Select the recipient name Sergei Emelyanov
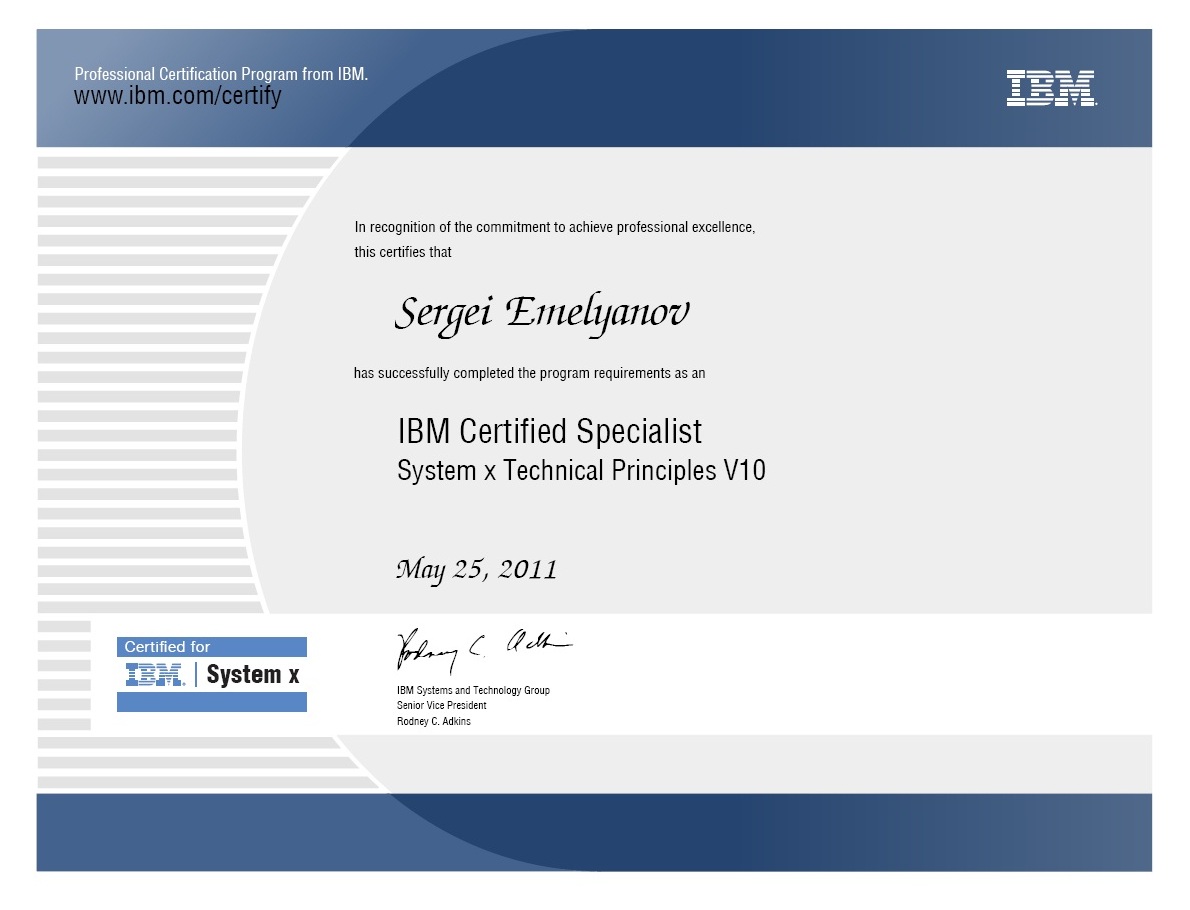Screen dimensions: 1190x910 [542, 313]
